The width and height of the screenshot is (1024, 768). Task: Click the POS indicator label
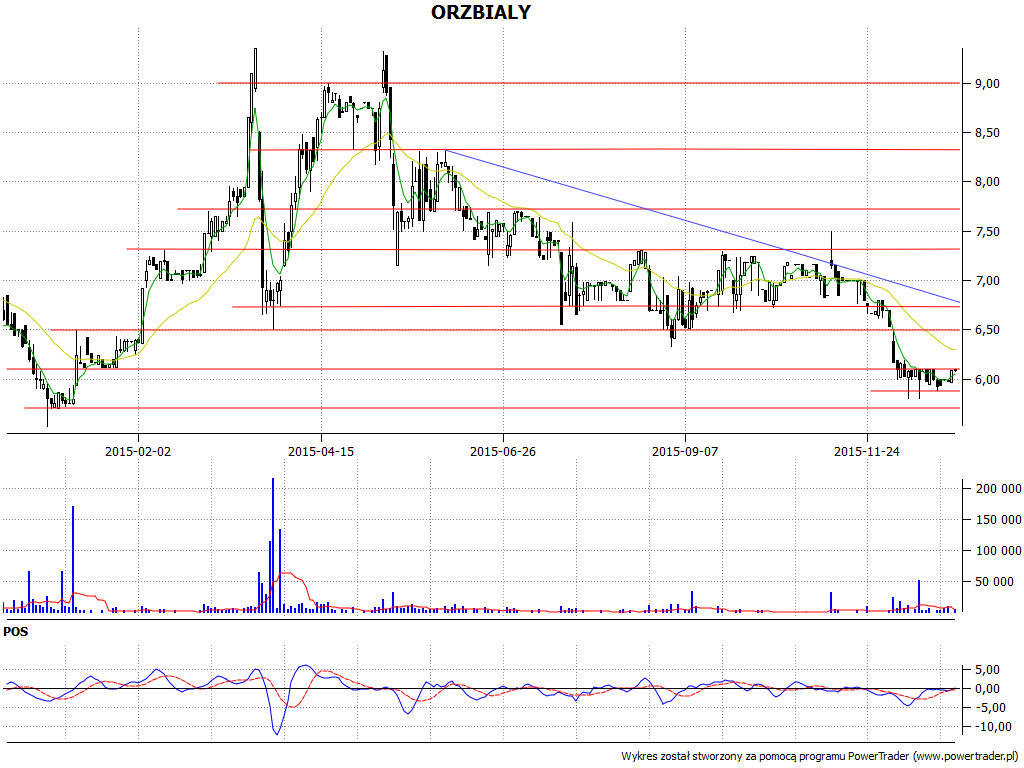16,632
